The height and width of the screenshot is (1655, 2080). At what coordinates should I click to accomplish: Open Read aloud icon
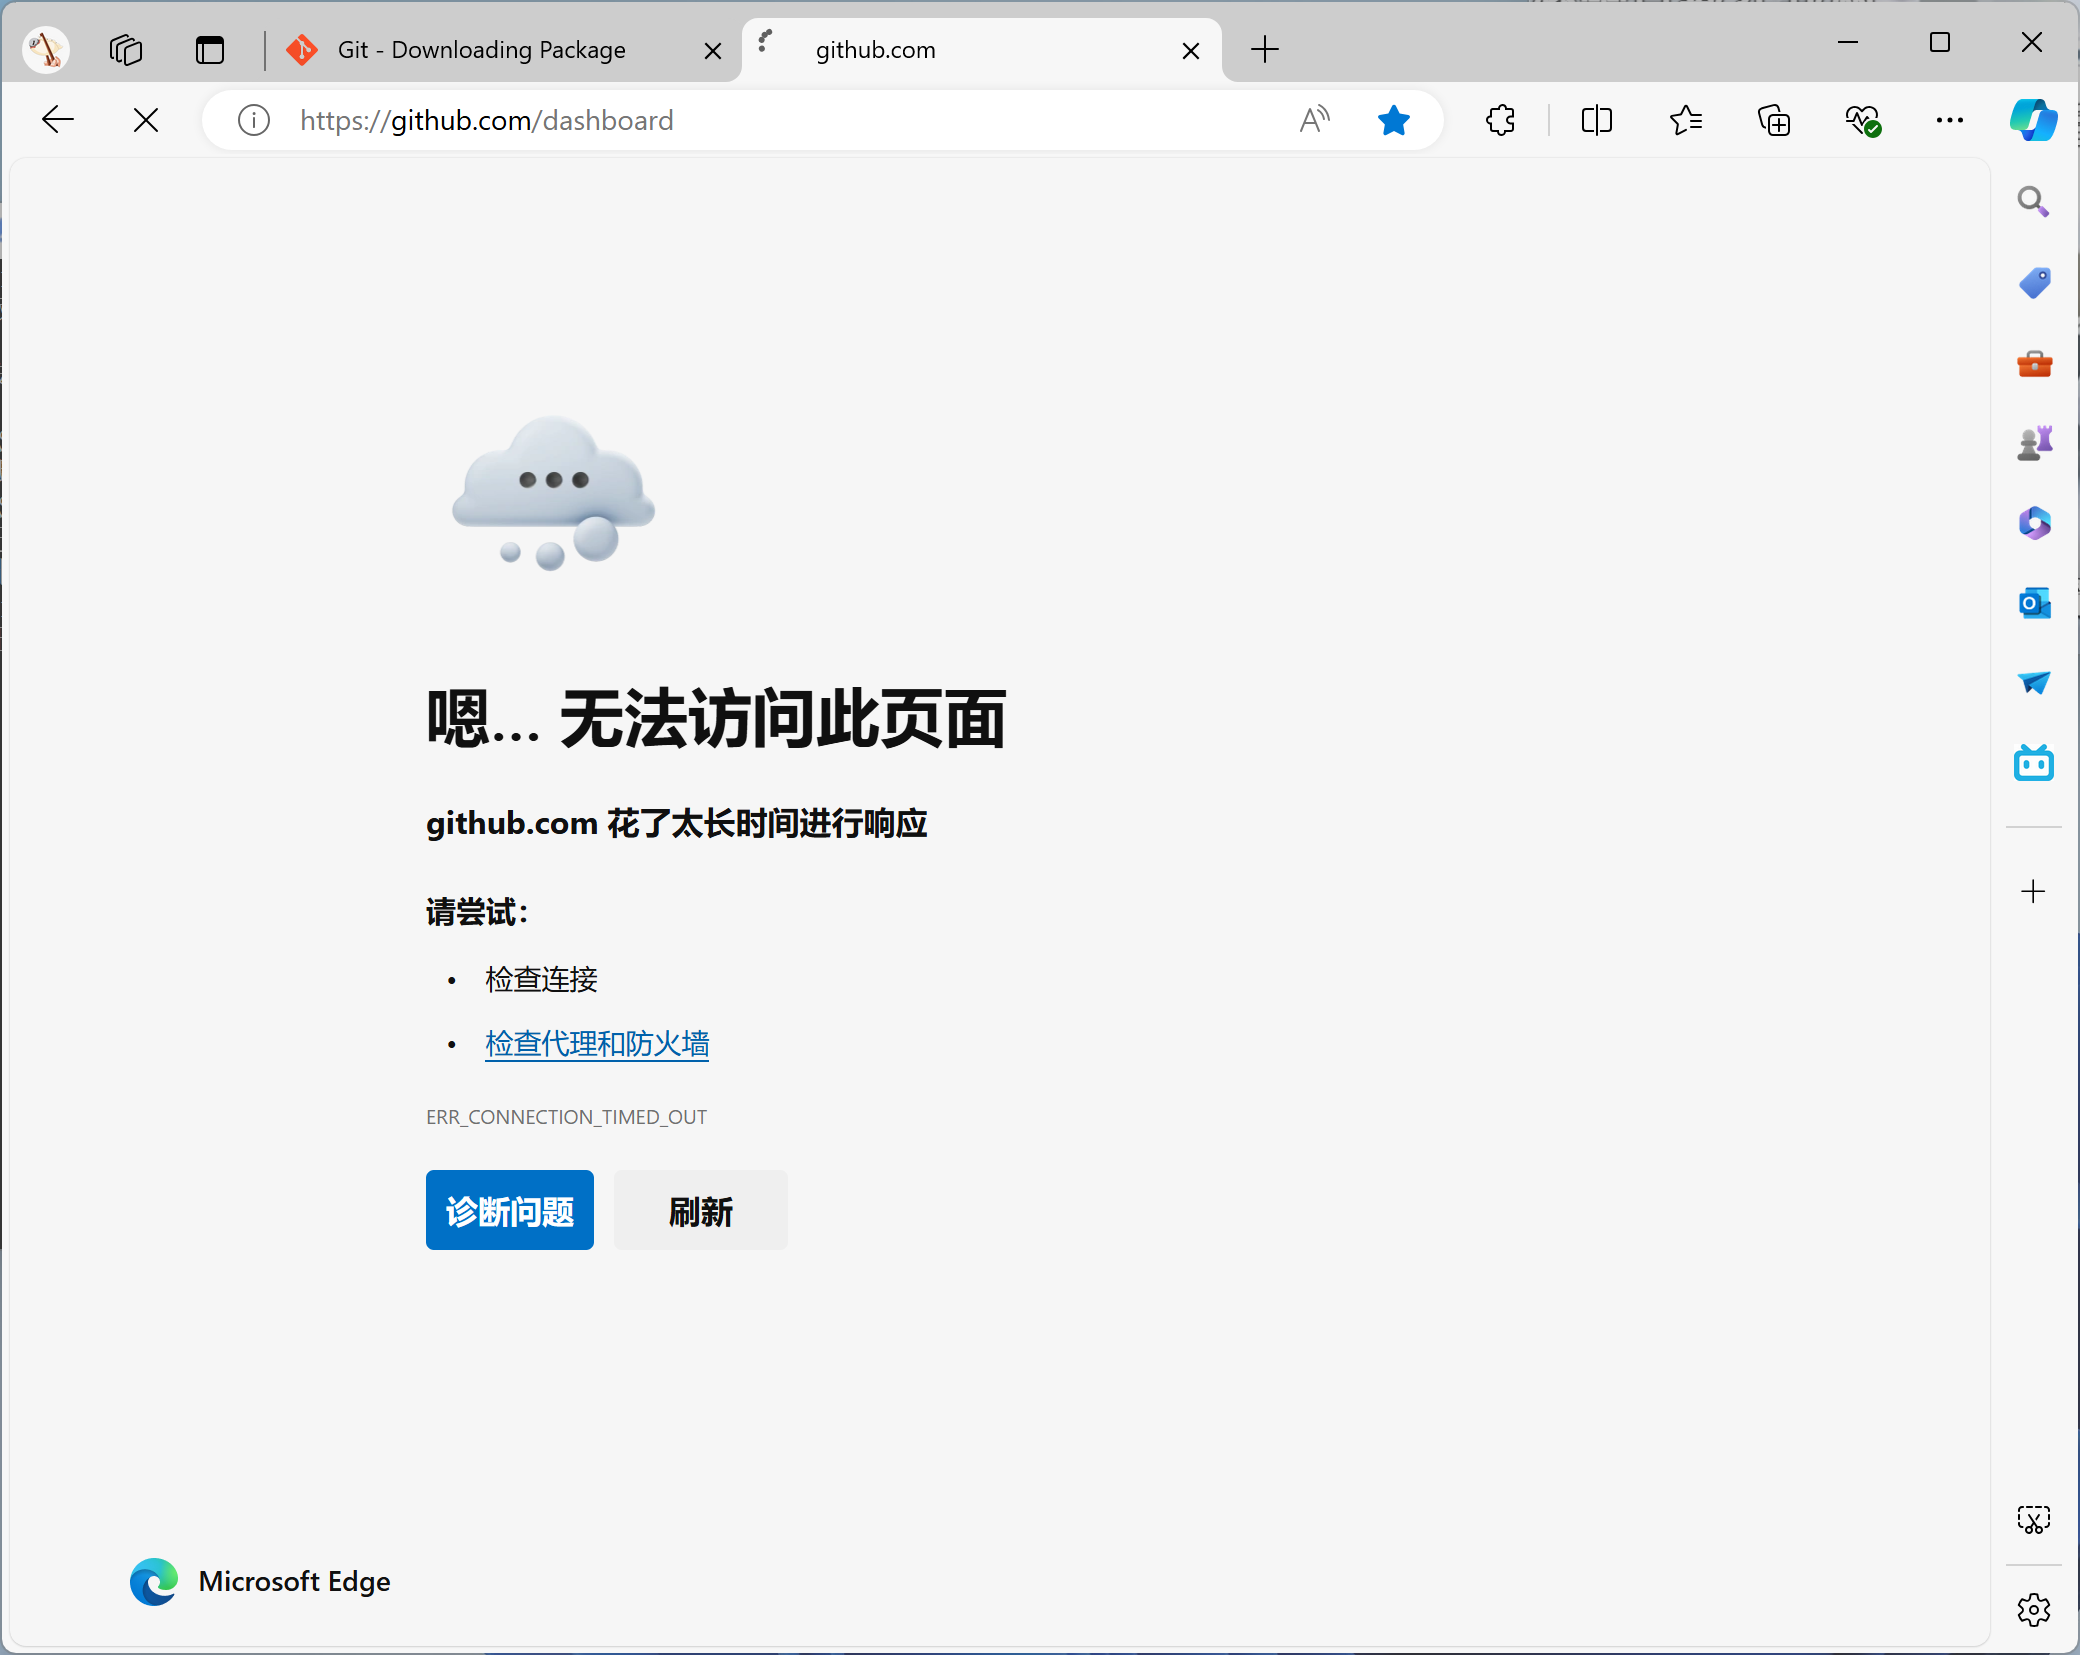click(x=1314, y=120)
